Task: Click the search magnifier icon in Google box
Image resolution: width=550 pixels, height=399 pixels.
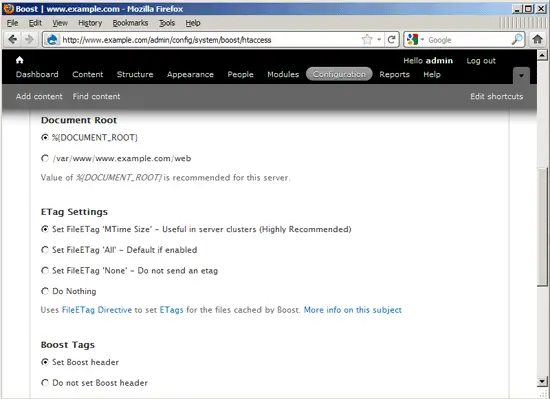Action: click(x=517, y=39)
